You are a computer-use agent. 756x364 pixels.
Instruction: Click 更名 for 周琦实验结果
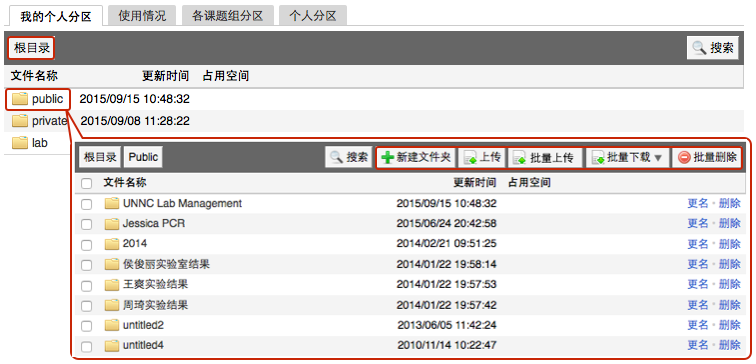[x=698, y=305]
